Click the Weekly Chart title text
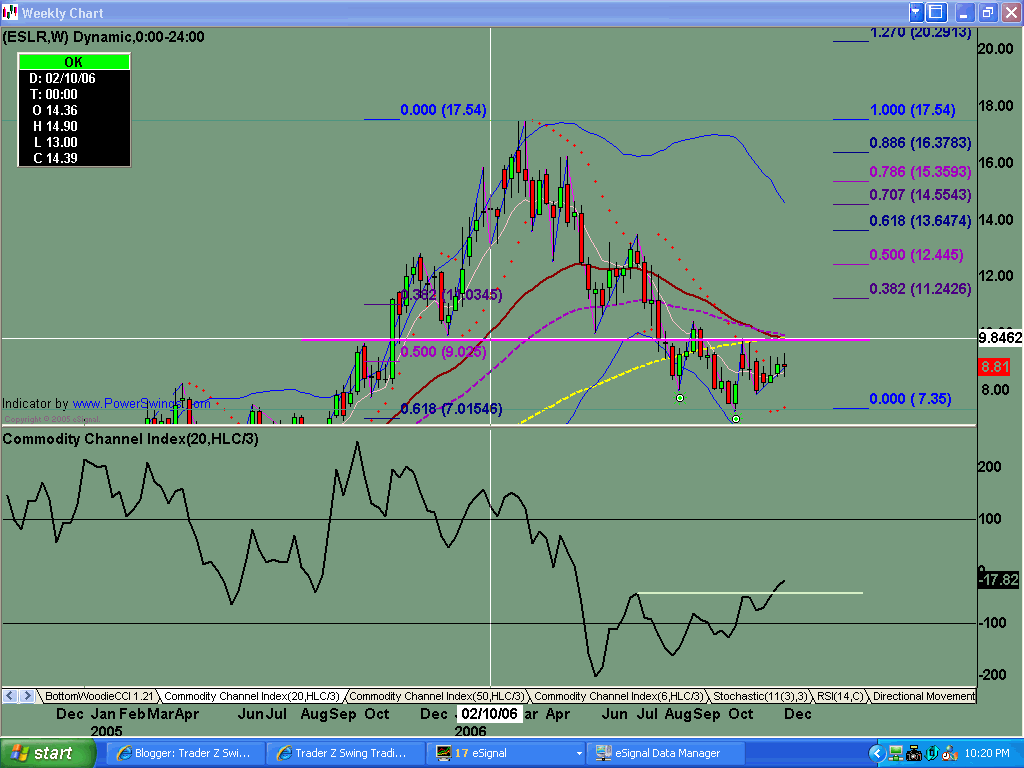 (63, 13)
